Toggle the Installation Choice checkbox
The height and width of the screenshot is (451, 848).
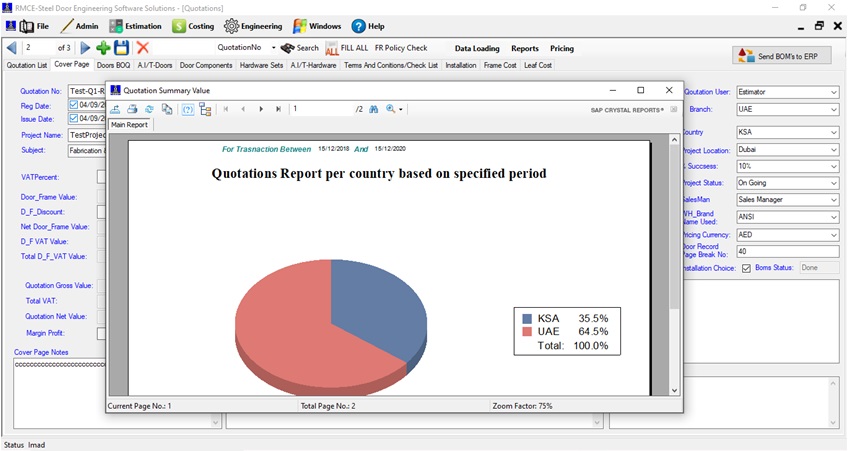746,268
